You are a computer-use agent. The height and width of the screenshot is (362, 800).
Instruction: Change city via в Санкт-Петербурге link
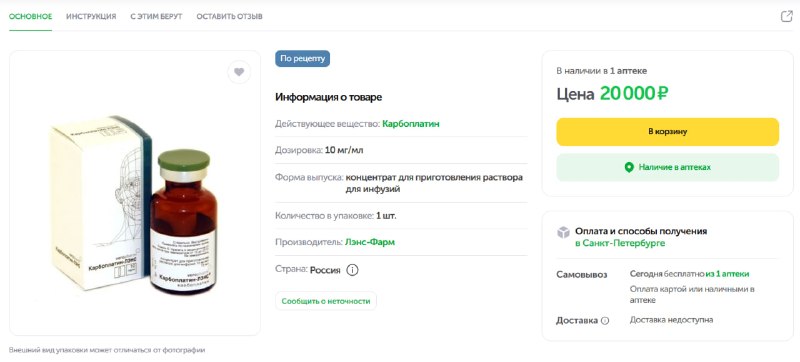point(620,243)
